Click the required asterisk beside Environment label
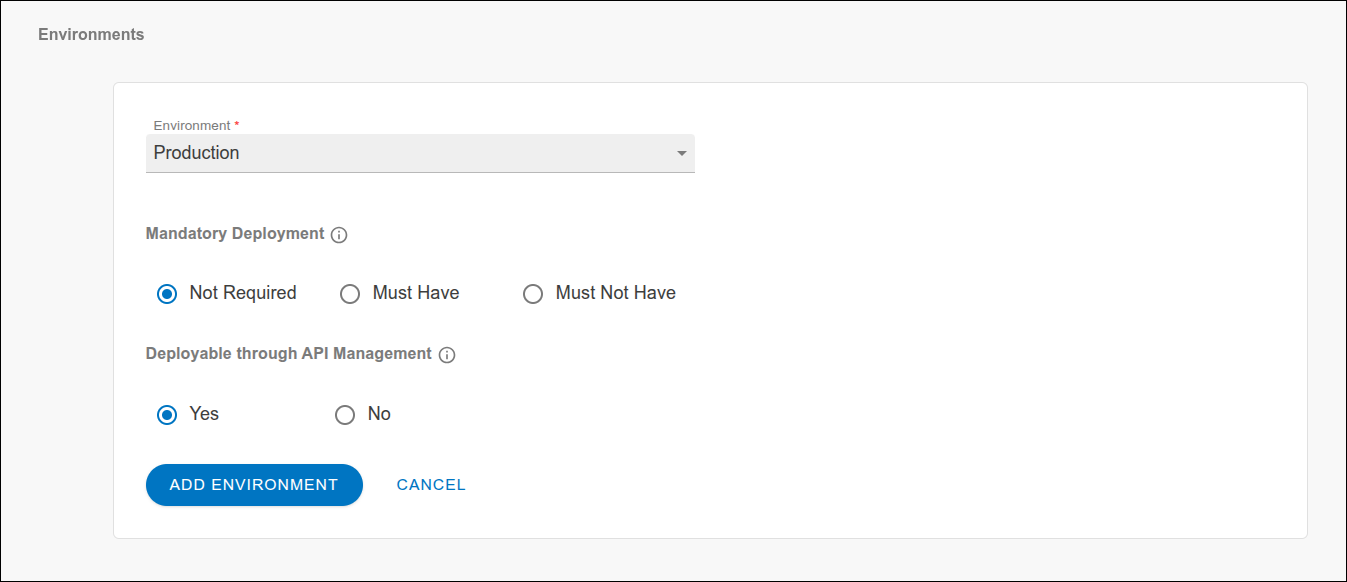The width and height of the screenshot is (1347, 582). point(237,124)
